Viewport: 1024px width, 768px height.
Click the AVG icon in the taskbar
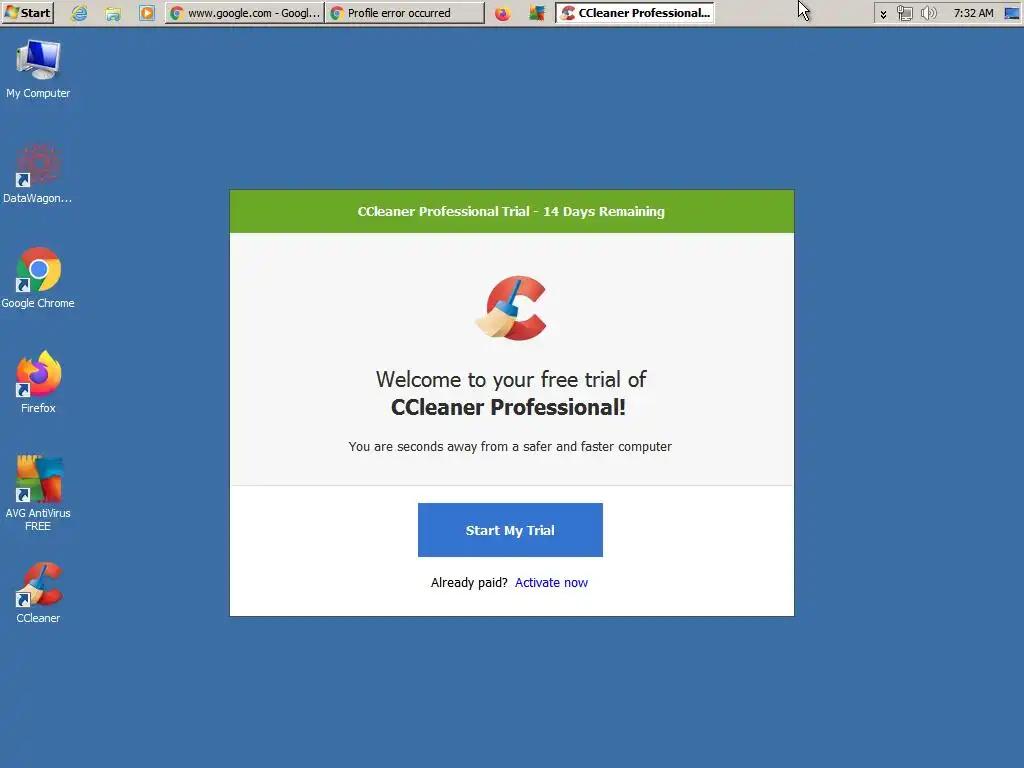coord(537,13)
